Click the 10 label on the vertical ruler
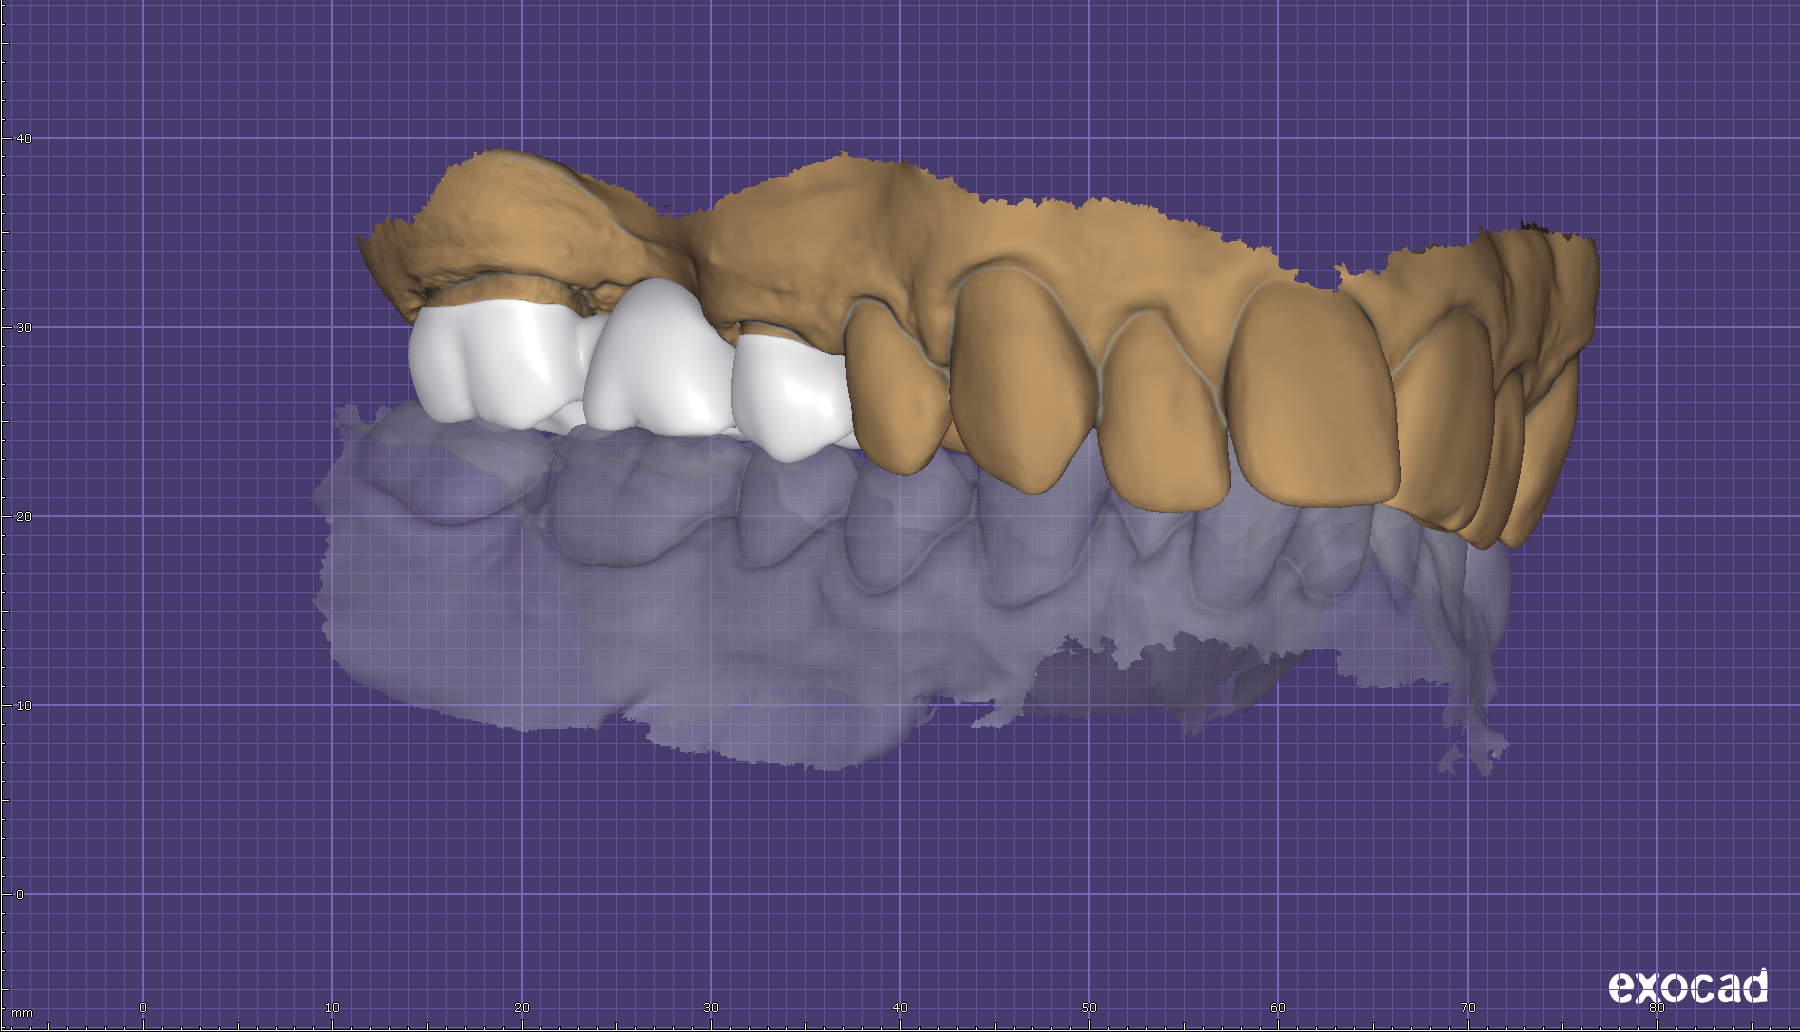 [x=23, y=705]
